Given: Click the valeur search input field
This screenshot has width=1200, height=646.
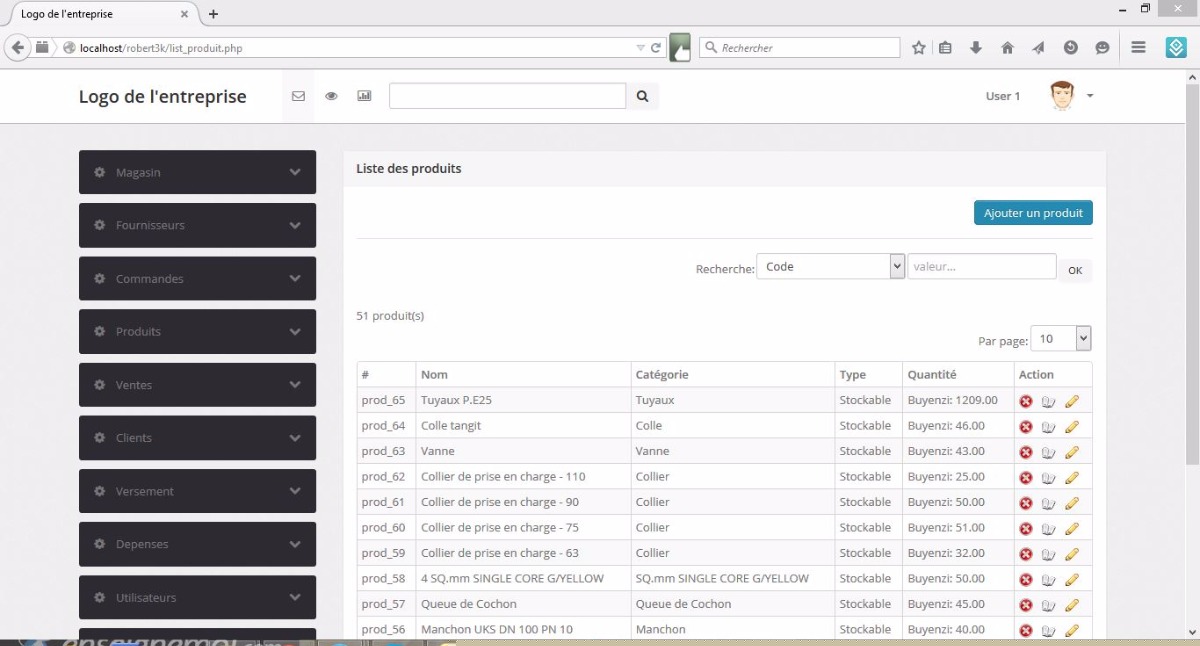Looking at the screenshot, I should click(981, 267).
